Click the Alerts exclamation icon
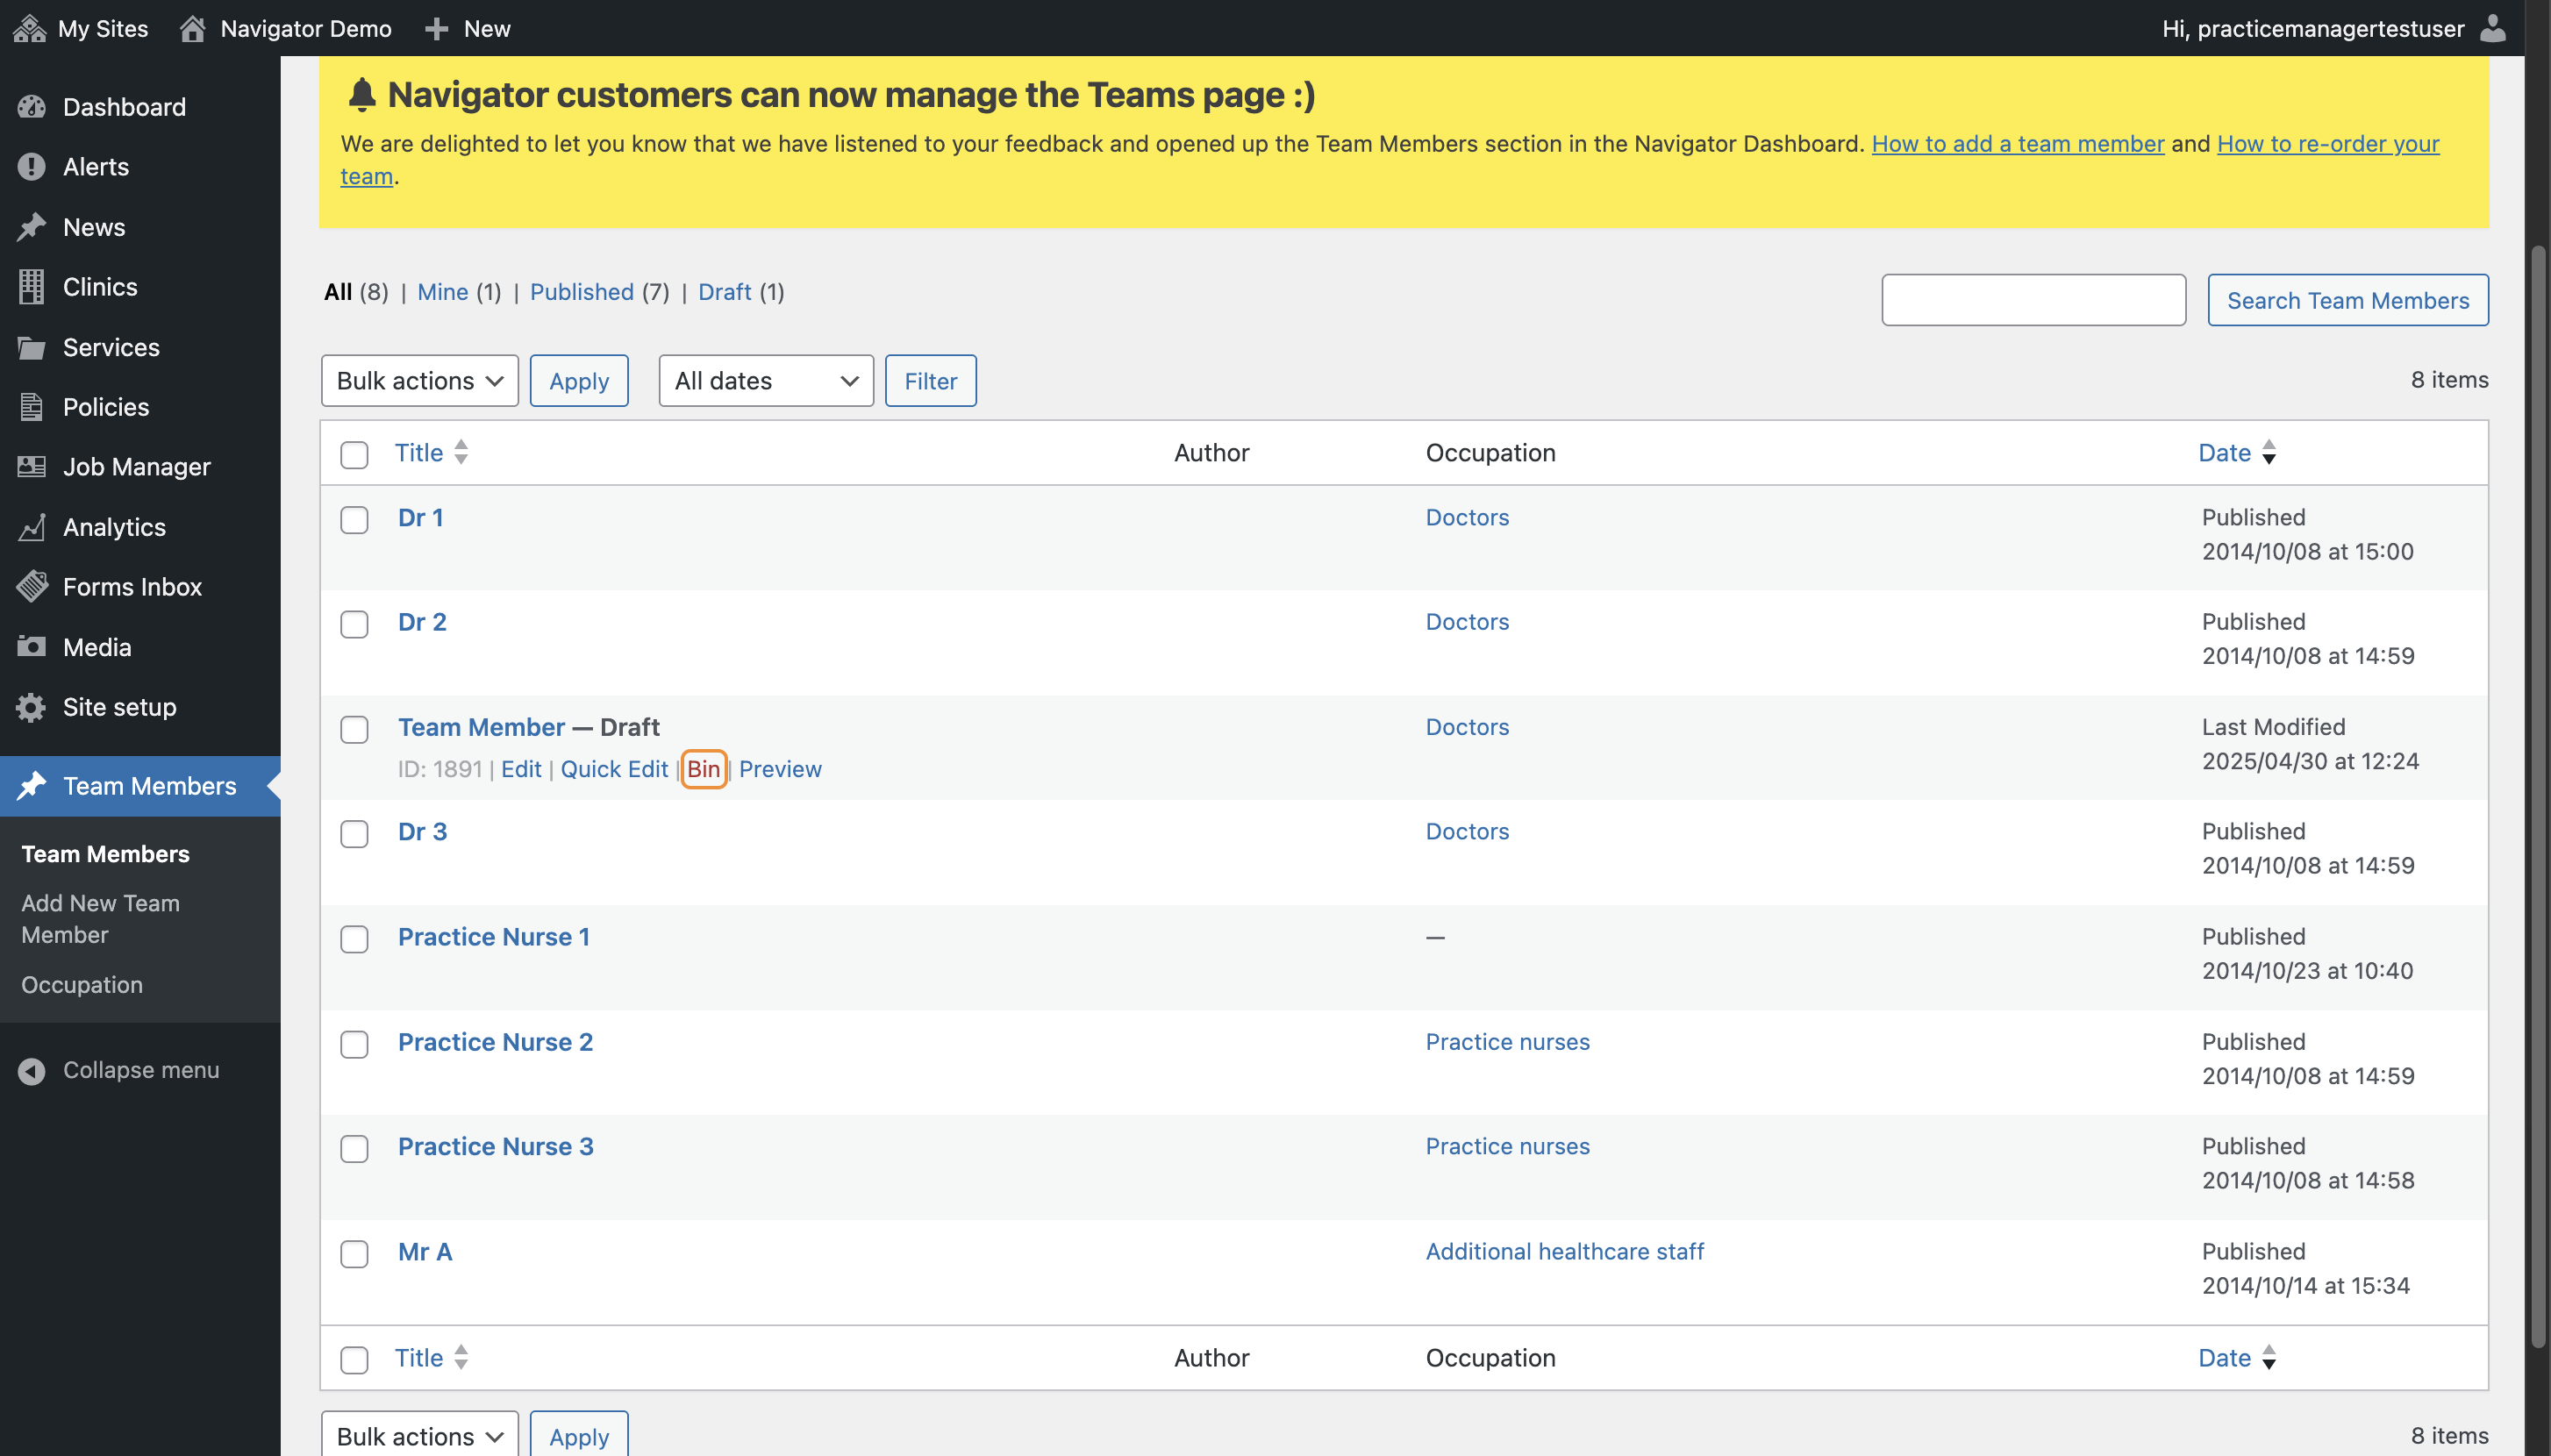The image size is (2551, 1456). (32, 167)
